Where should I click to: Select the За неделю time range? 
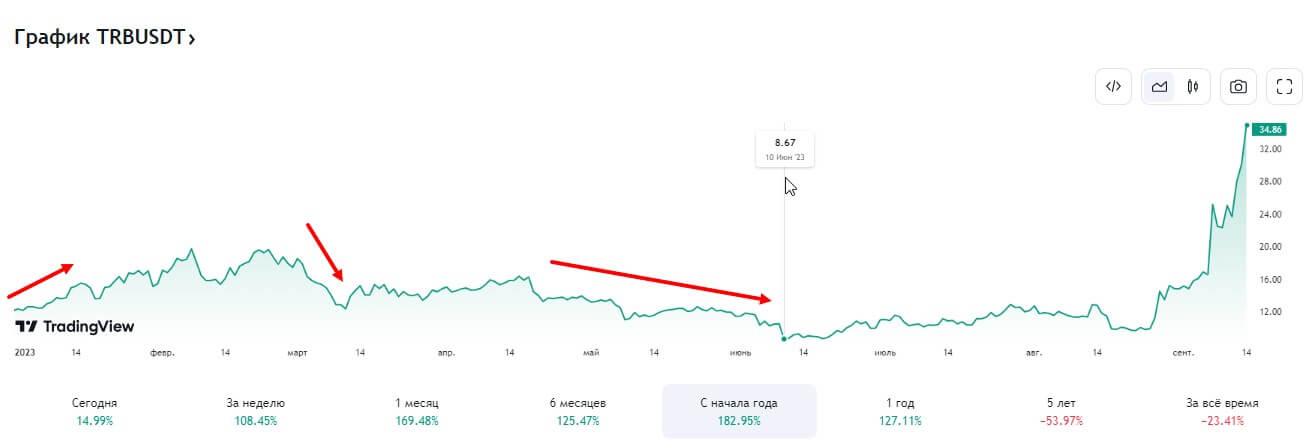pos(256,411)
